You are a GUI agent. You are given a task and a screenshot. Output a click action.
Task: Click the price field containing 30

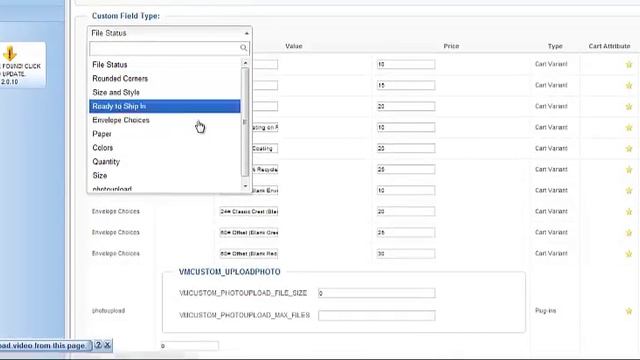click(x=406, y=253)
